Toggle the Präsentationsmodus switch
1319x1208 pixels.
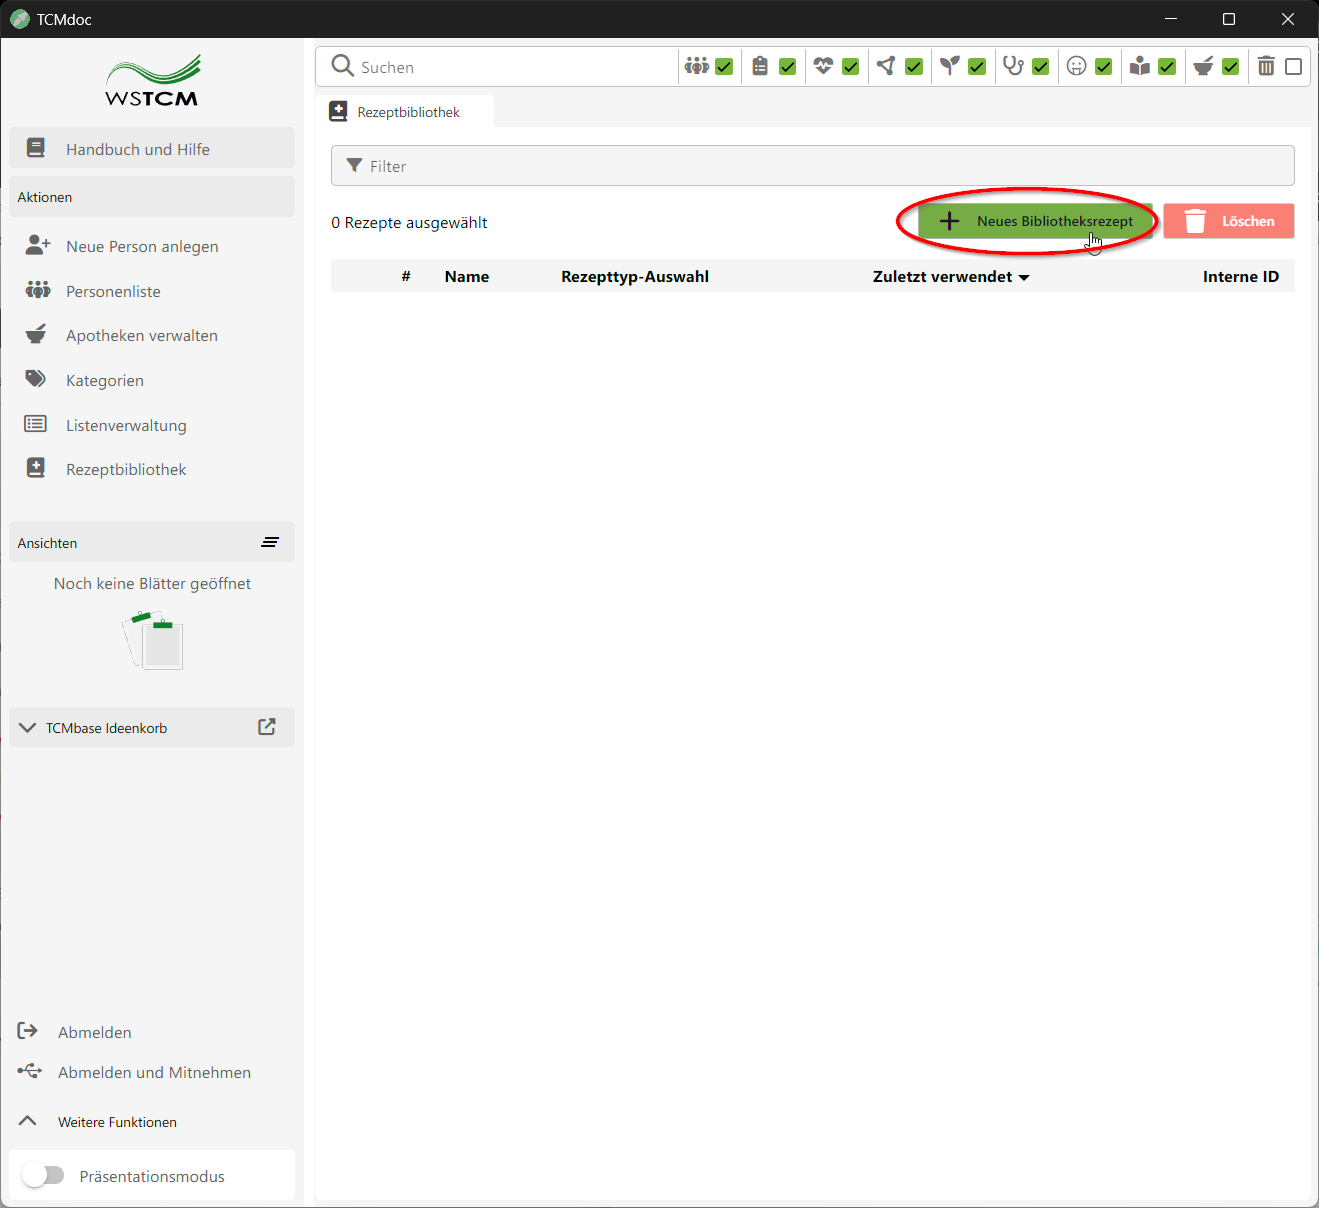pyautogui.click(x=43, y=1175)
